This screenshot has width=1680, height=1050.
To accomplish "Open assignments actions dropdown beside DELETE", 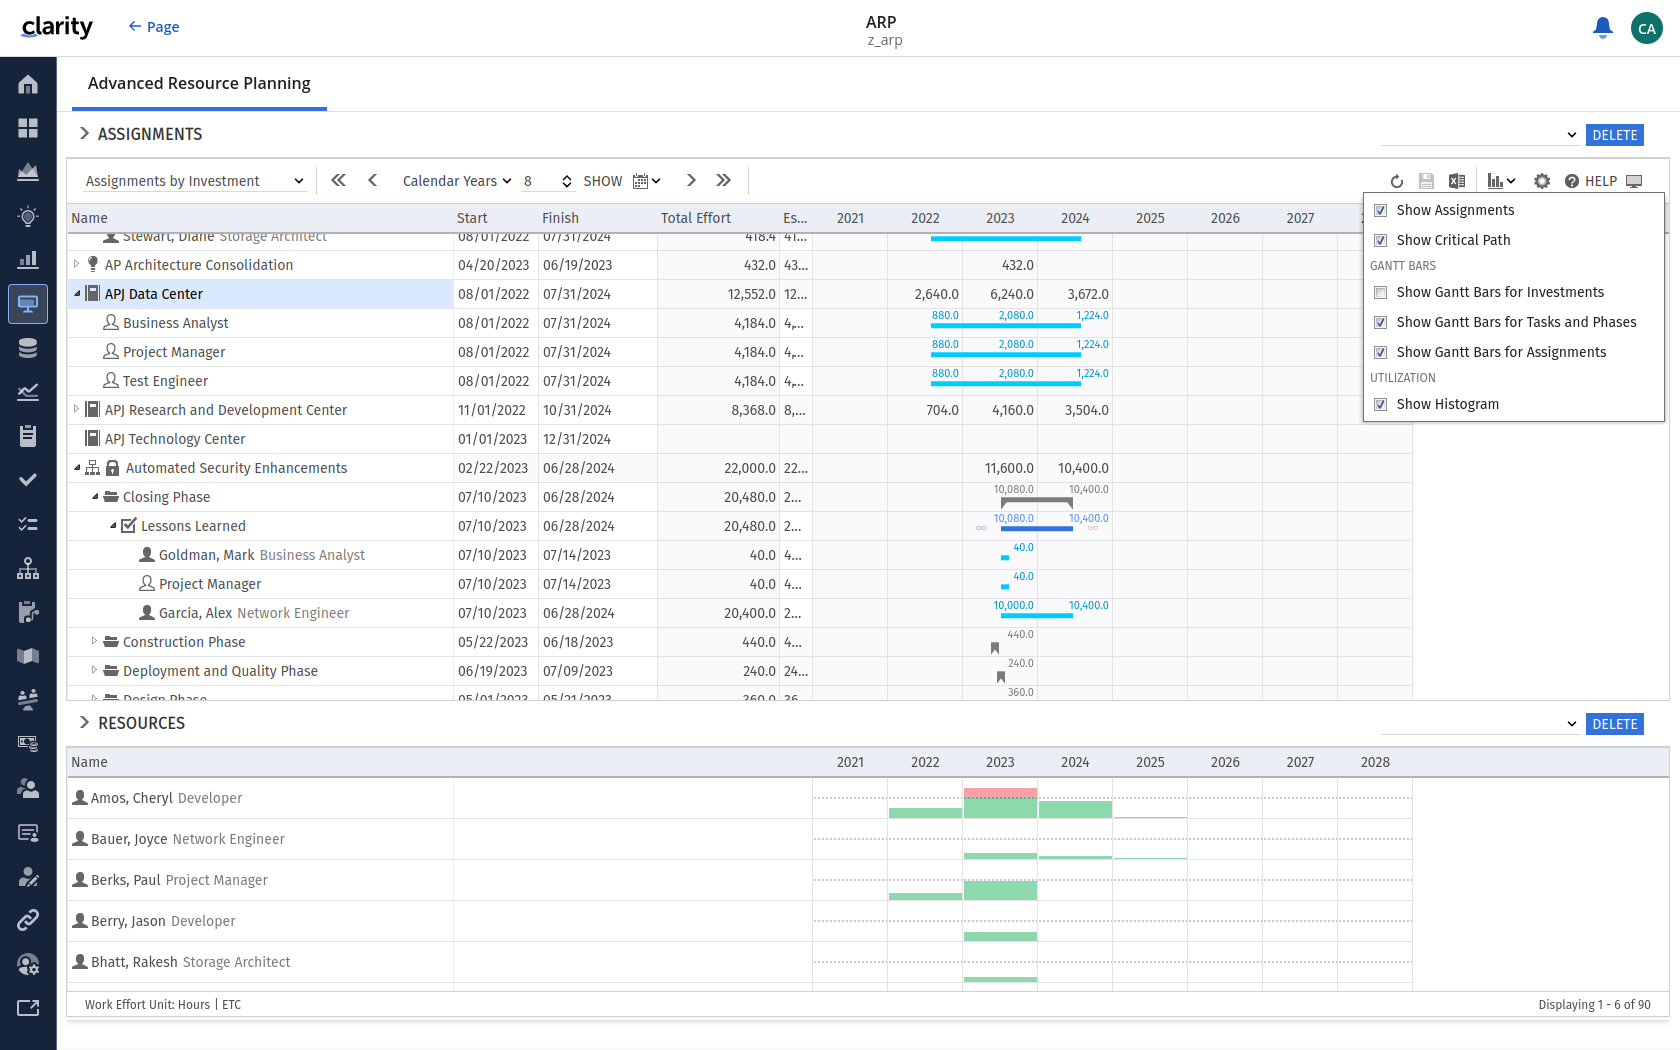I will pyautogui.click(x=1479, y=135).
